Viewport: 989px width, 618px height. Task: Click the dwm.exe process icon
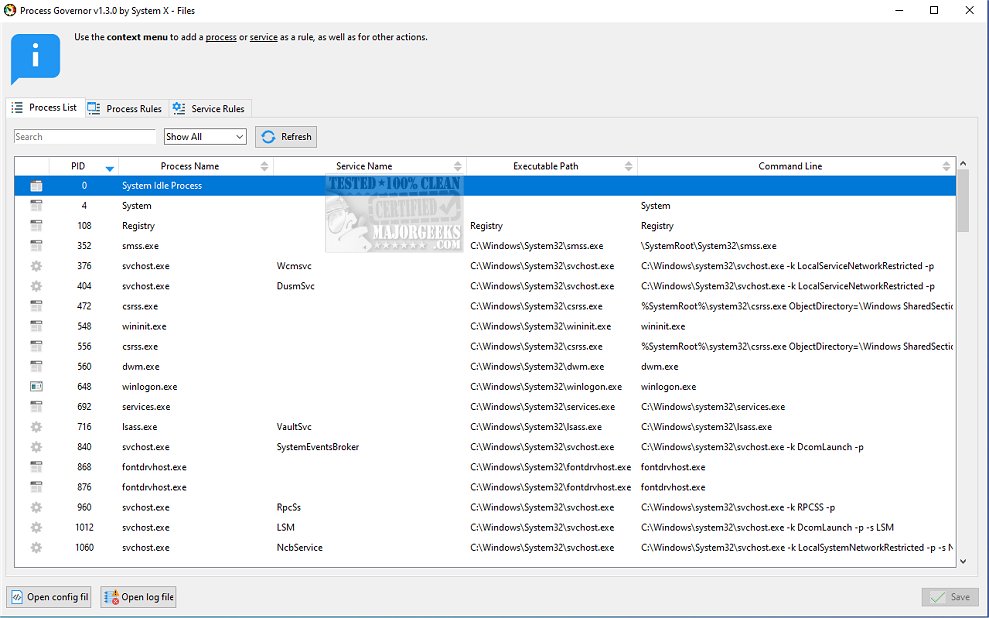coord(36,366)
